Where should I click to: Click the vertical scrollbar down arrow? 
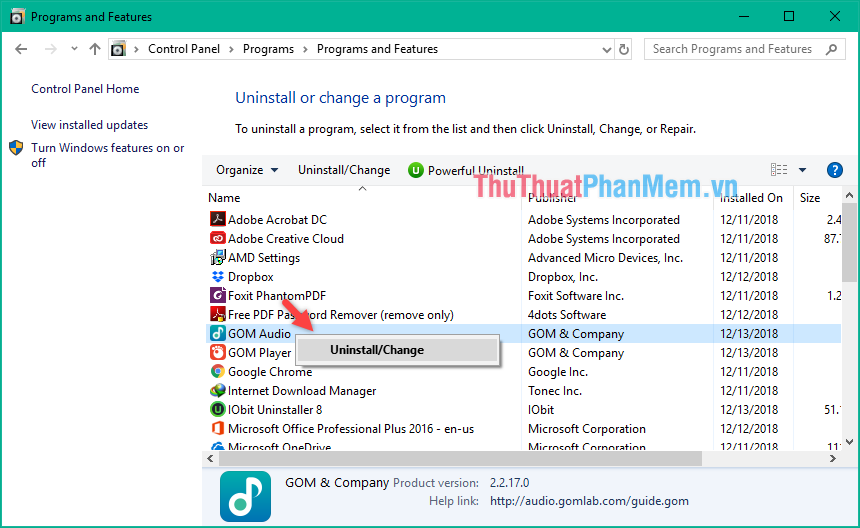tap(850, 442)
